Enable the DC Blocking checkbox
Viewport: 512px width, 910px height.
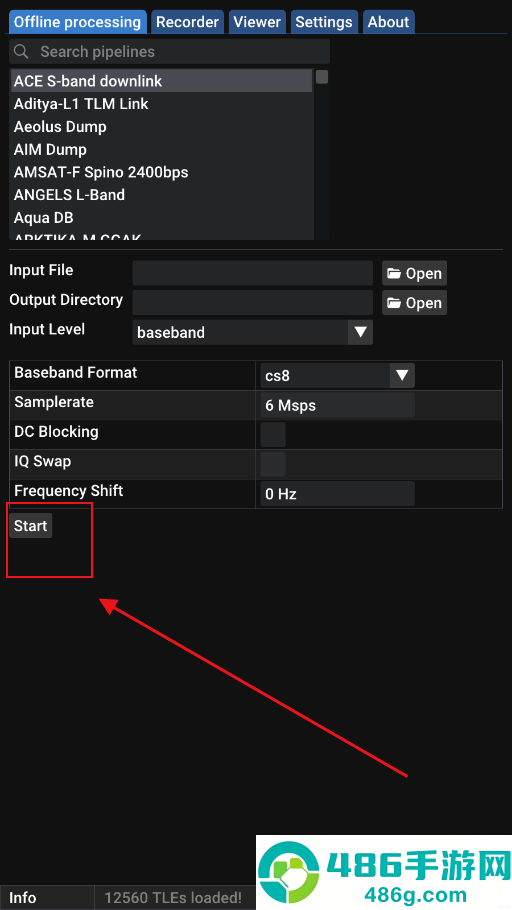(273, 435)
